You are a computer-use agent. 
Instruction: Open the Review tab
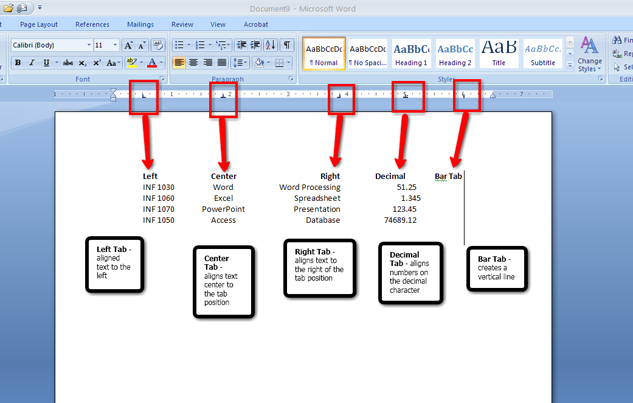tap(182, 24)
